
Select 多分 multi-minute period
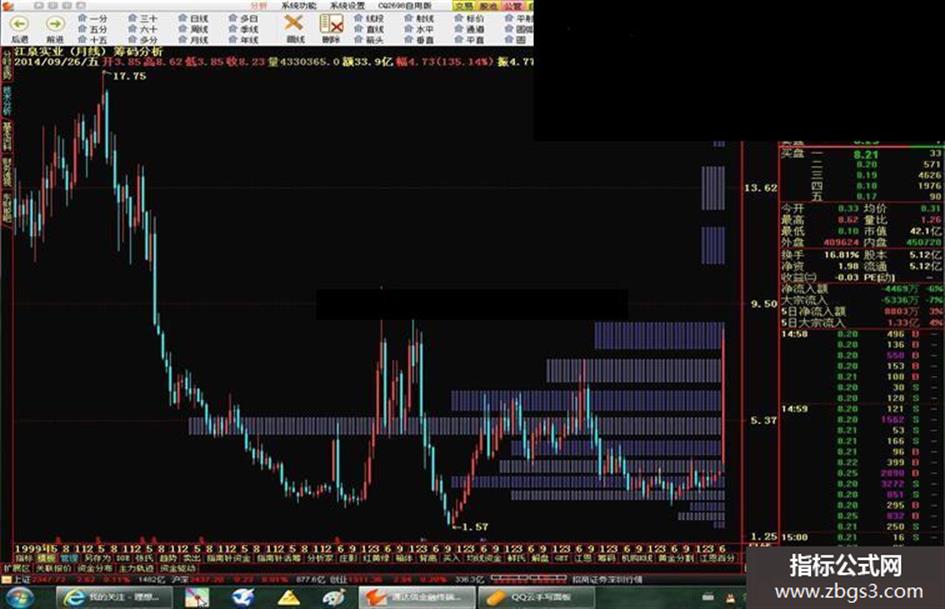[x=143, y=40]
